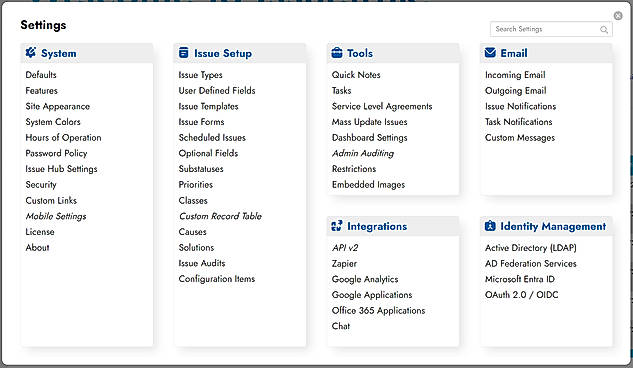Close the Settings dialog
Viewport: 633px width, 368px height.
coord(618,16)
